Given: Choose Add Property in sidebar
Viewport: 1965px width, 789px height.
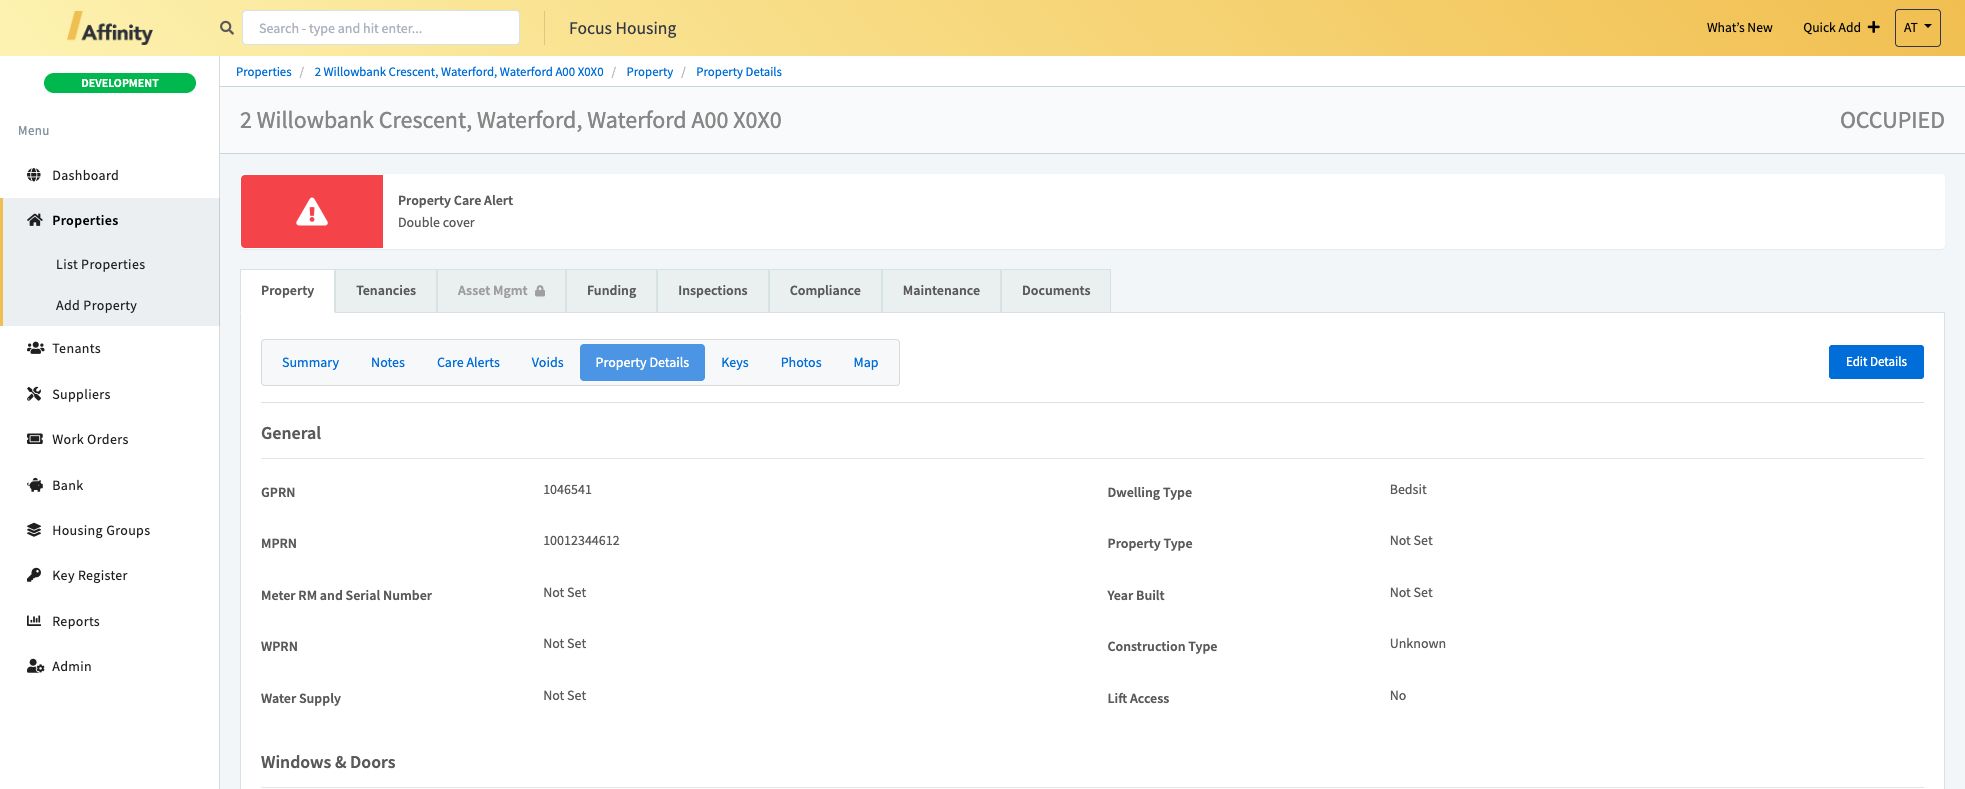Looking at the screenshot, I should tap(96, 305).
